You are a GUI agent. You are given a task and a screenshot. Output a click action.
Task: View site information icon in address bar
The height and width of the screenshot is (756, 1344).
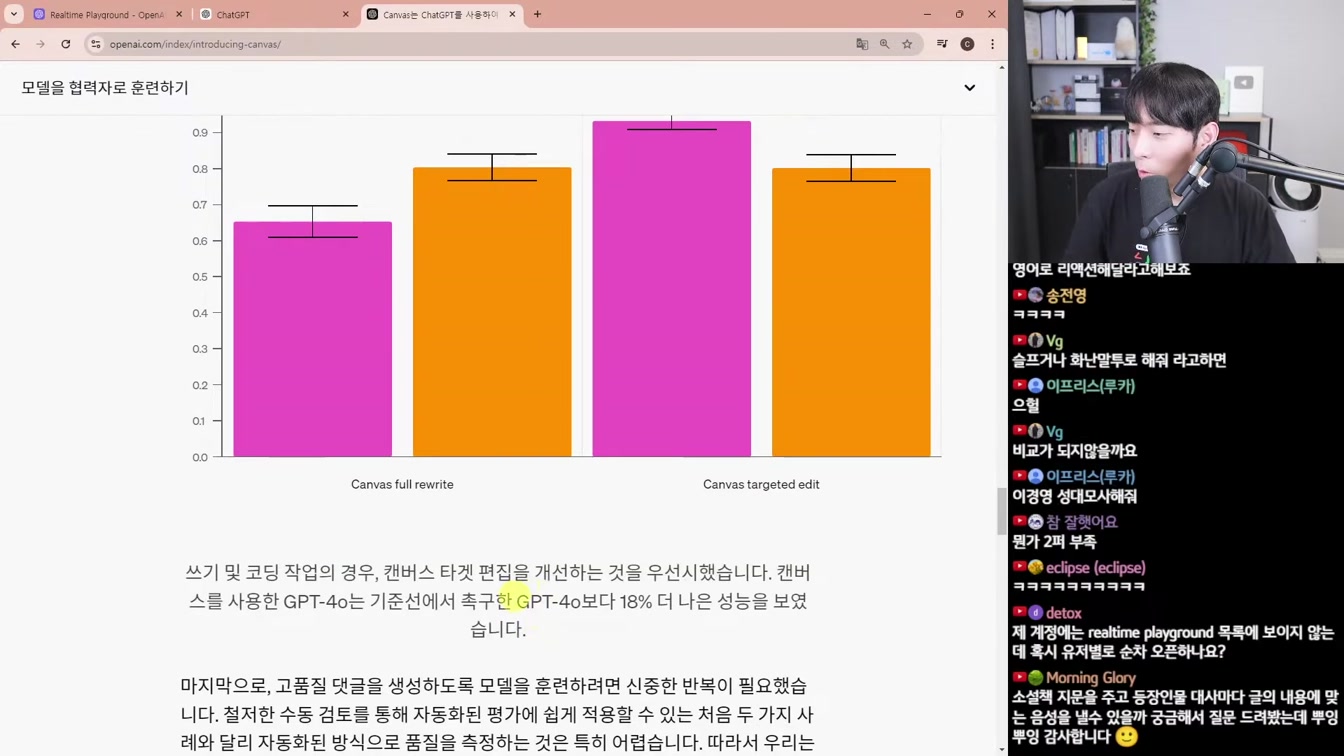pos(96,44)
